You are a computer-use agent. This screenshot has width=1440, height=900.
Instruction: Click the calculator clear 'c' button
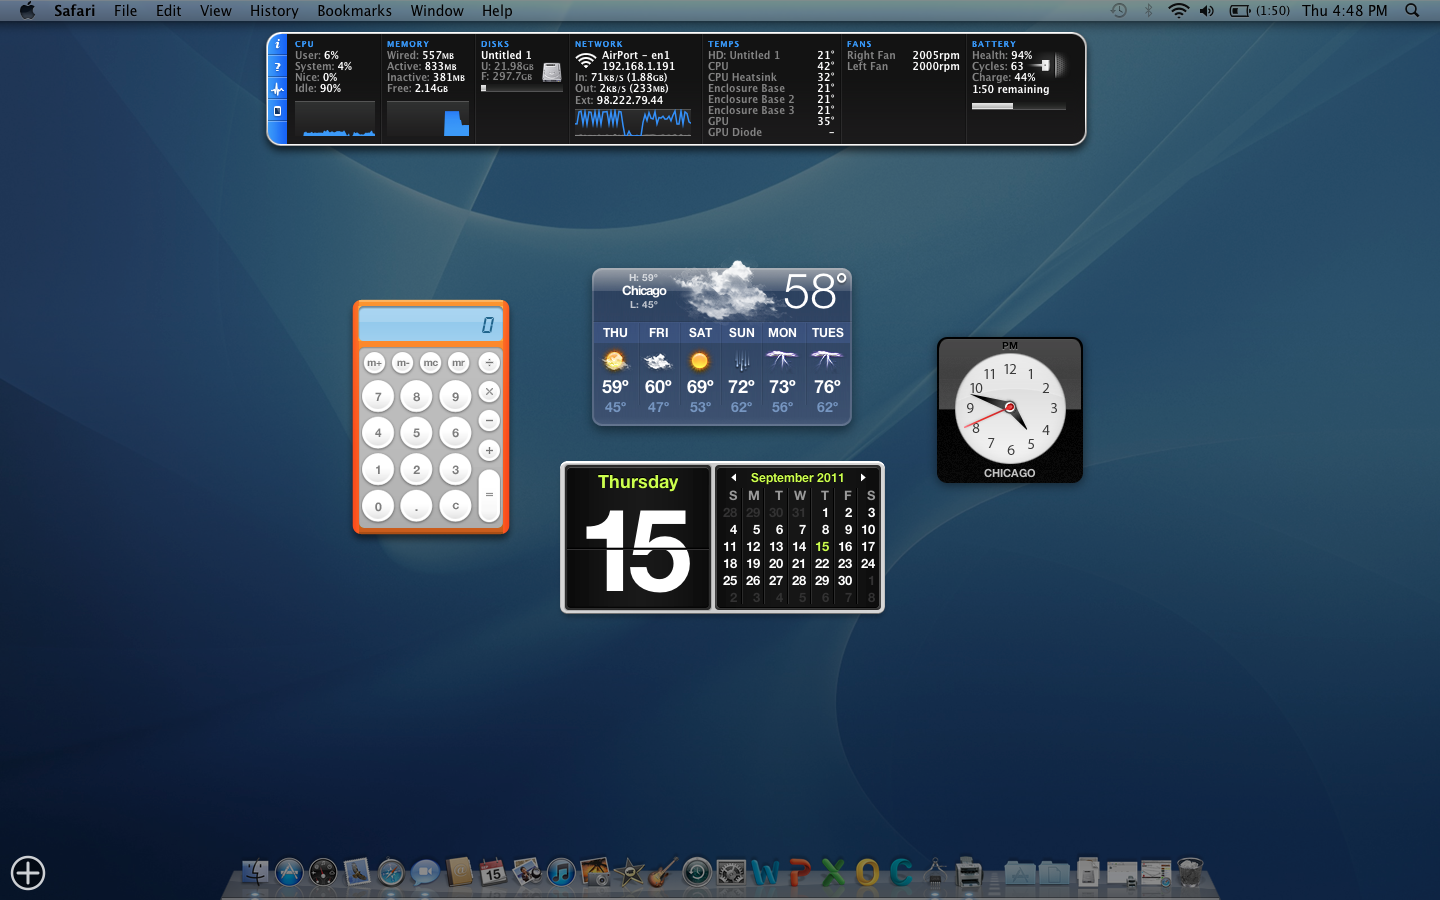click(x=455, y=506)
